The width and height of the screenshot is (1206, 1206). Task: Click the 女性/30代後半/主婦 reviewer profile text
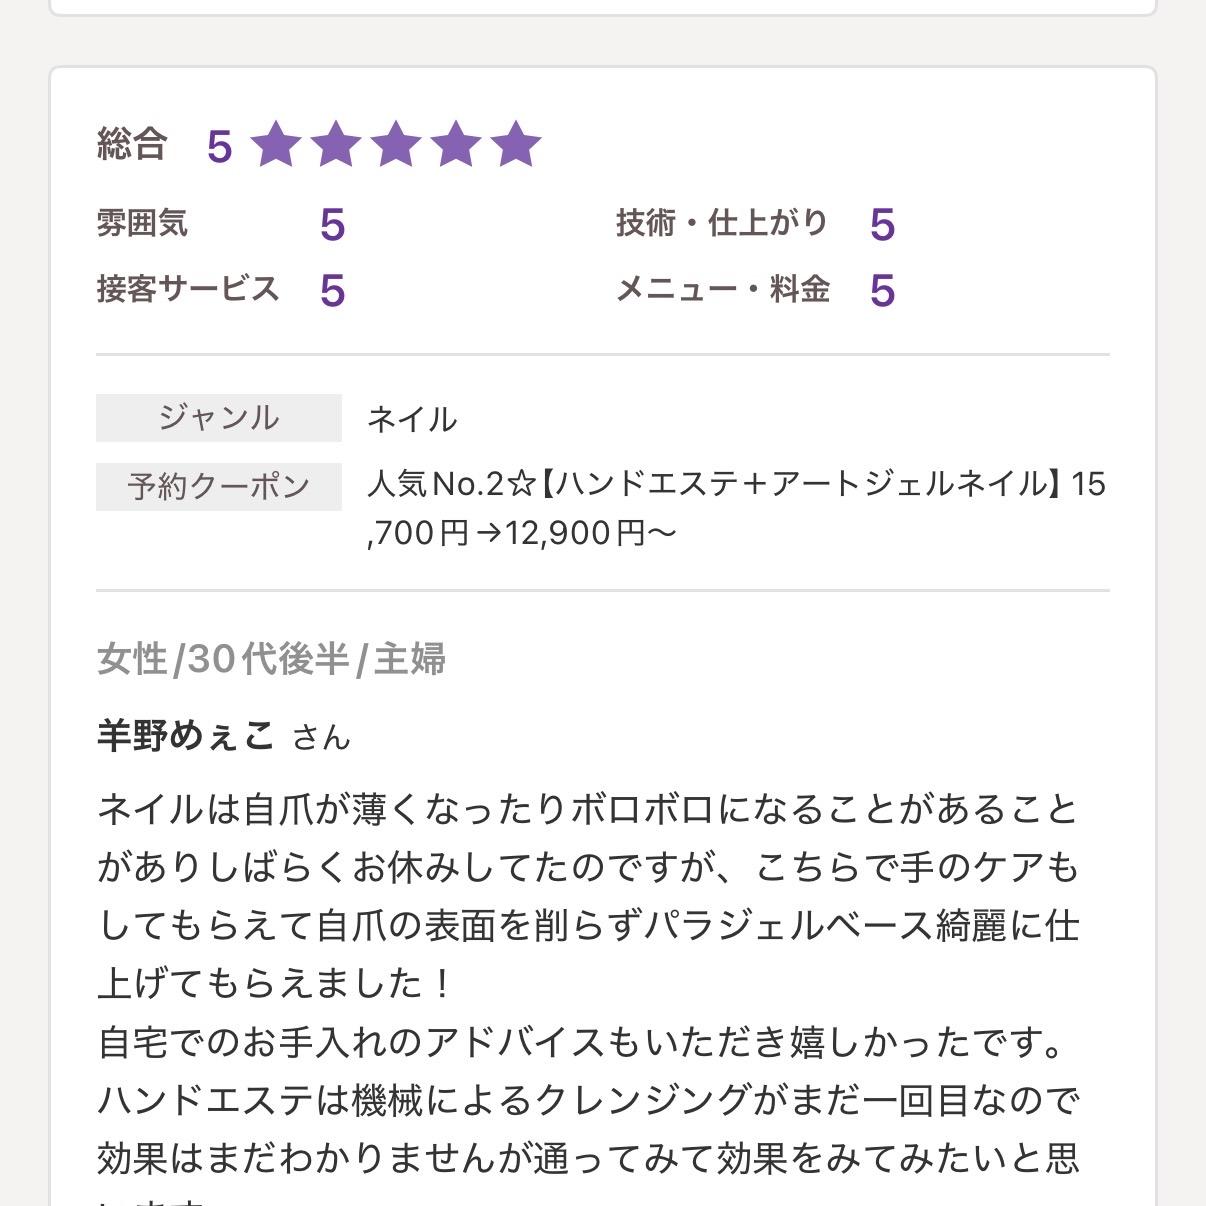click(271, 660)
